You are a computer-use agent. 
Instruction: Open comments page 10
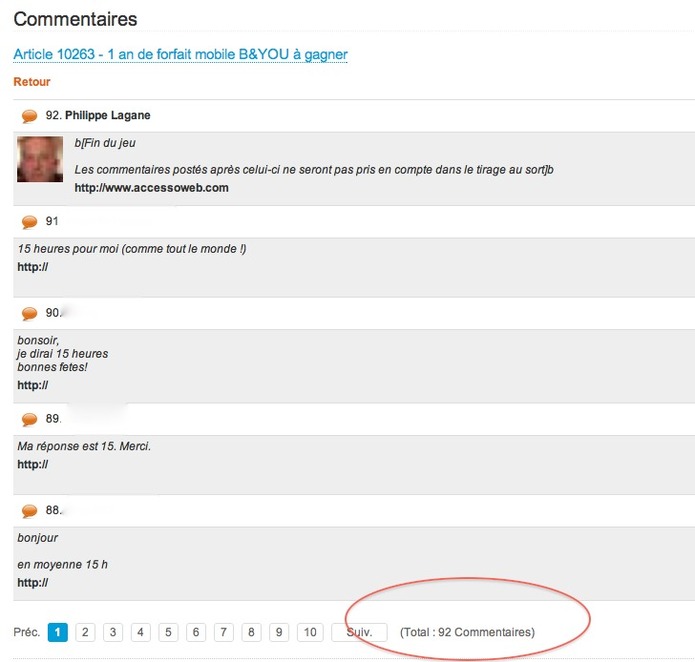coord(310,632)
